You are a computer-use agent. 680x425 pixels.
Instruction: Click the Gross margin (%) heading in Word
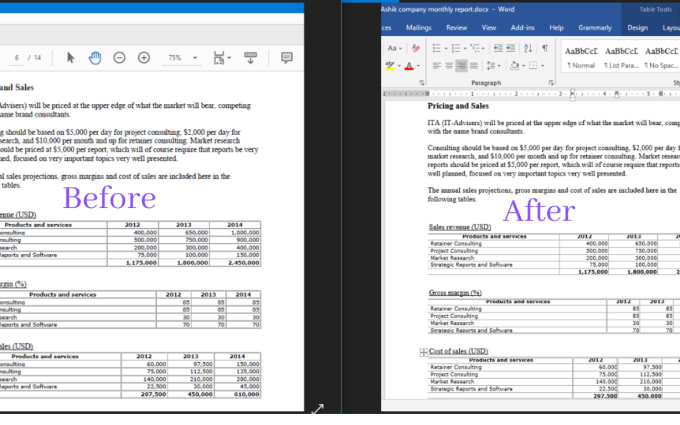[455, 293]
